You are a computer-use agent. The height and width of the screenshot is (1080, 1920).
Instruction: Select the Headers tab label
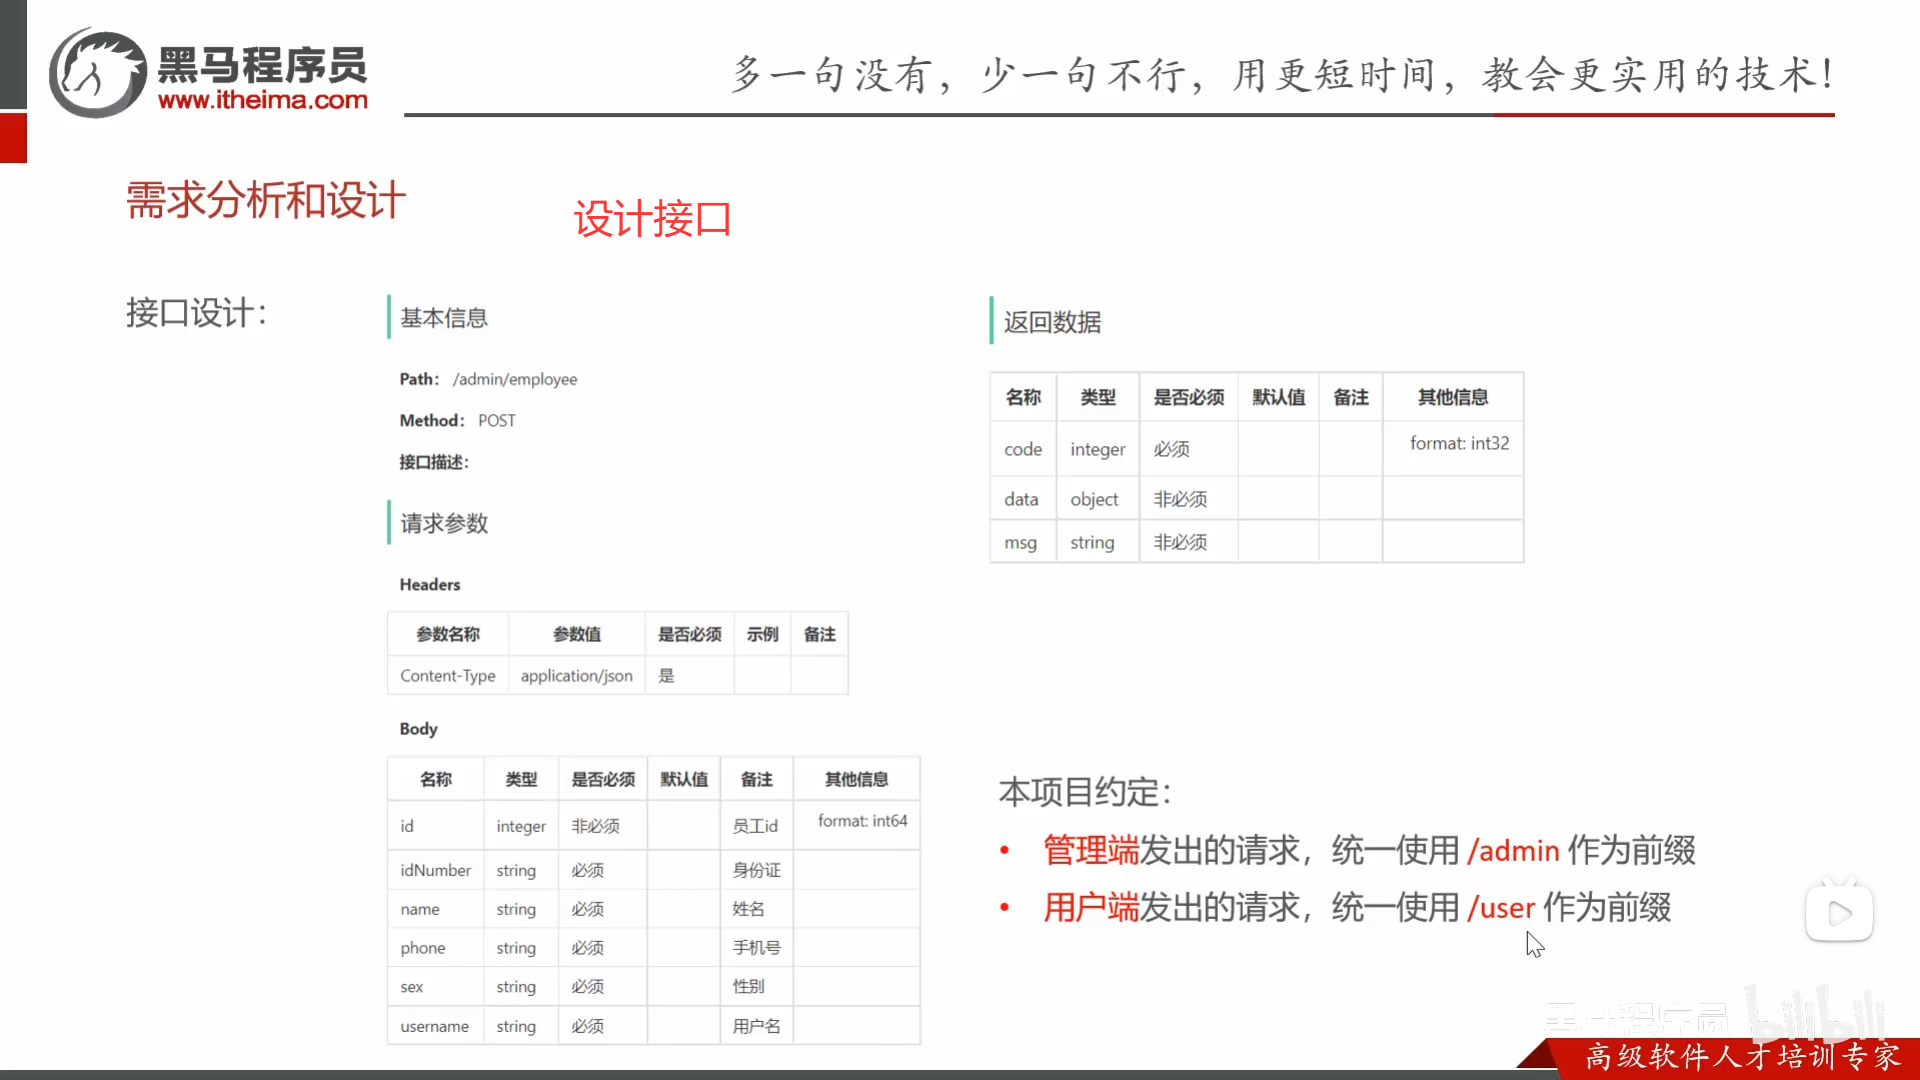(429, 584)
